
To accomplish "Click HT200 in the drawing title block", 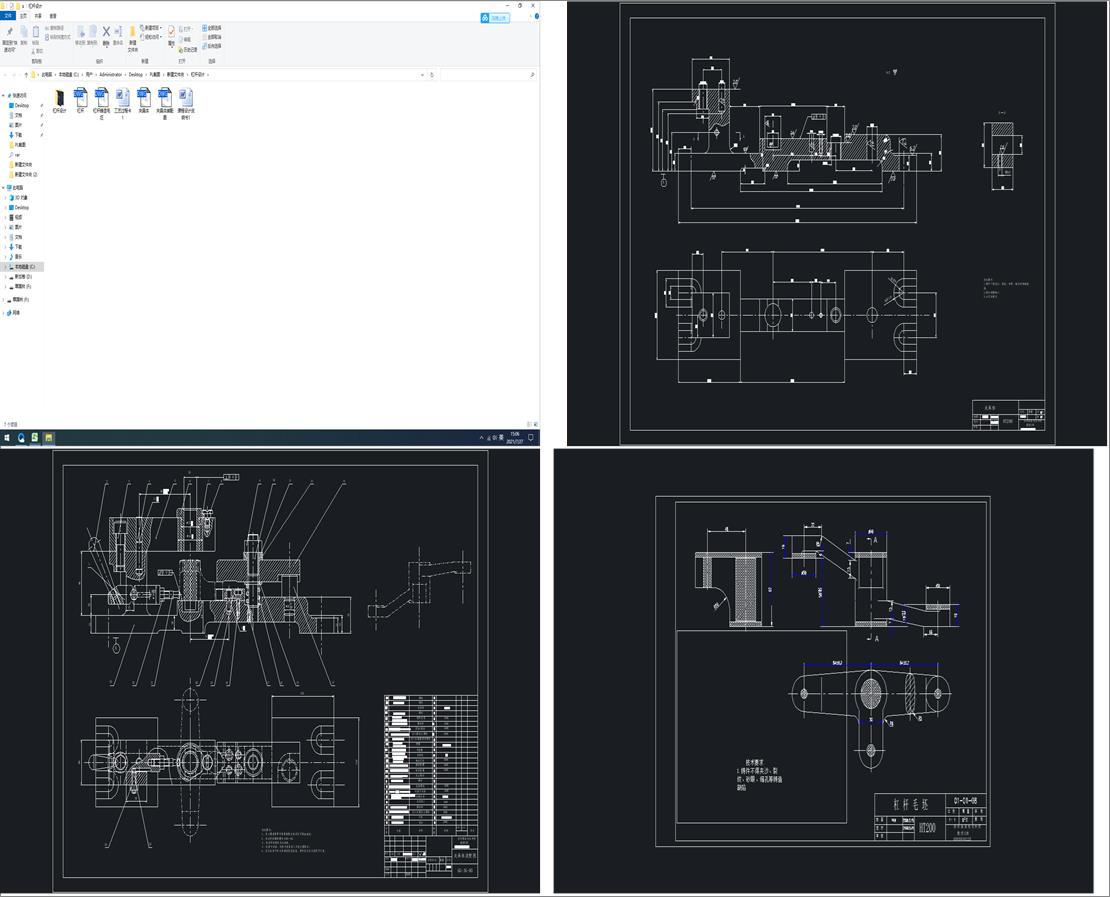I will coord(927,828).
